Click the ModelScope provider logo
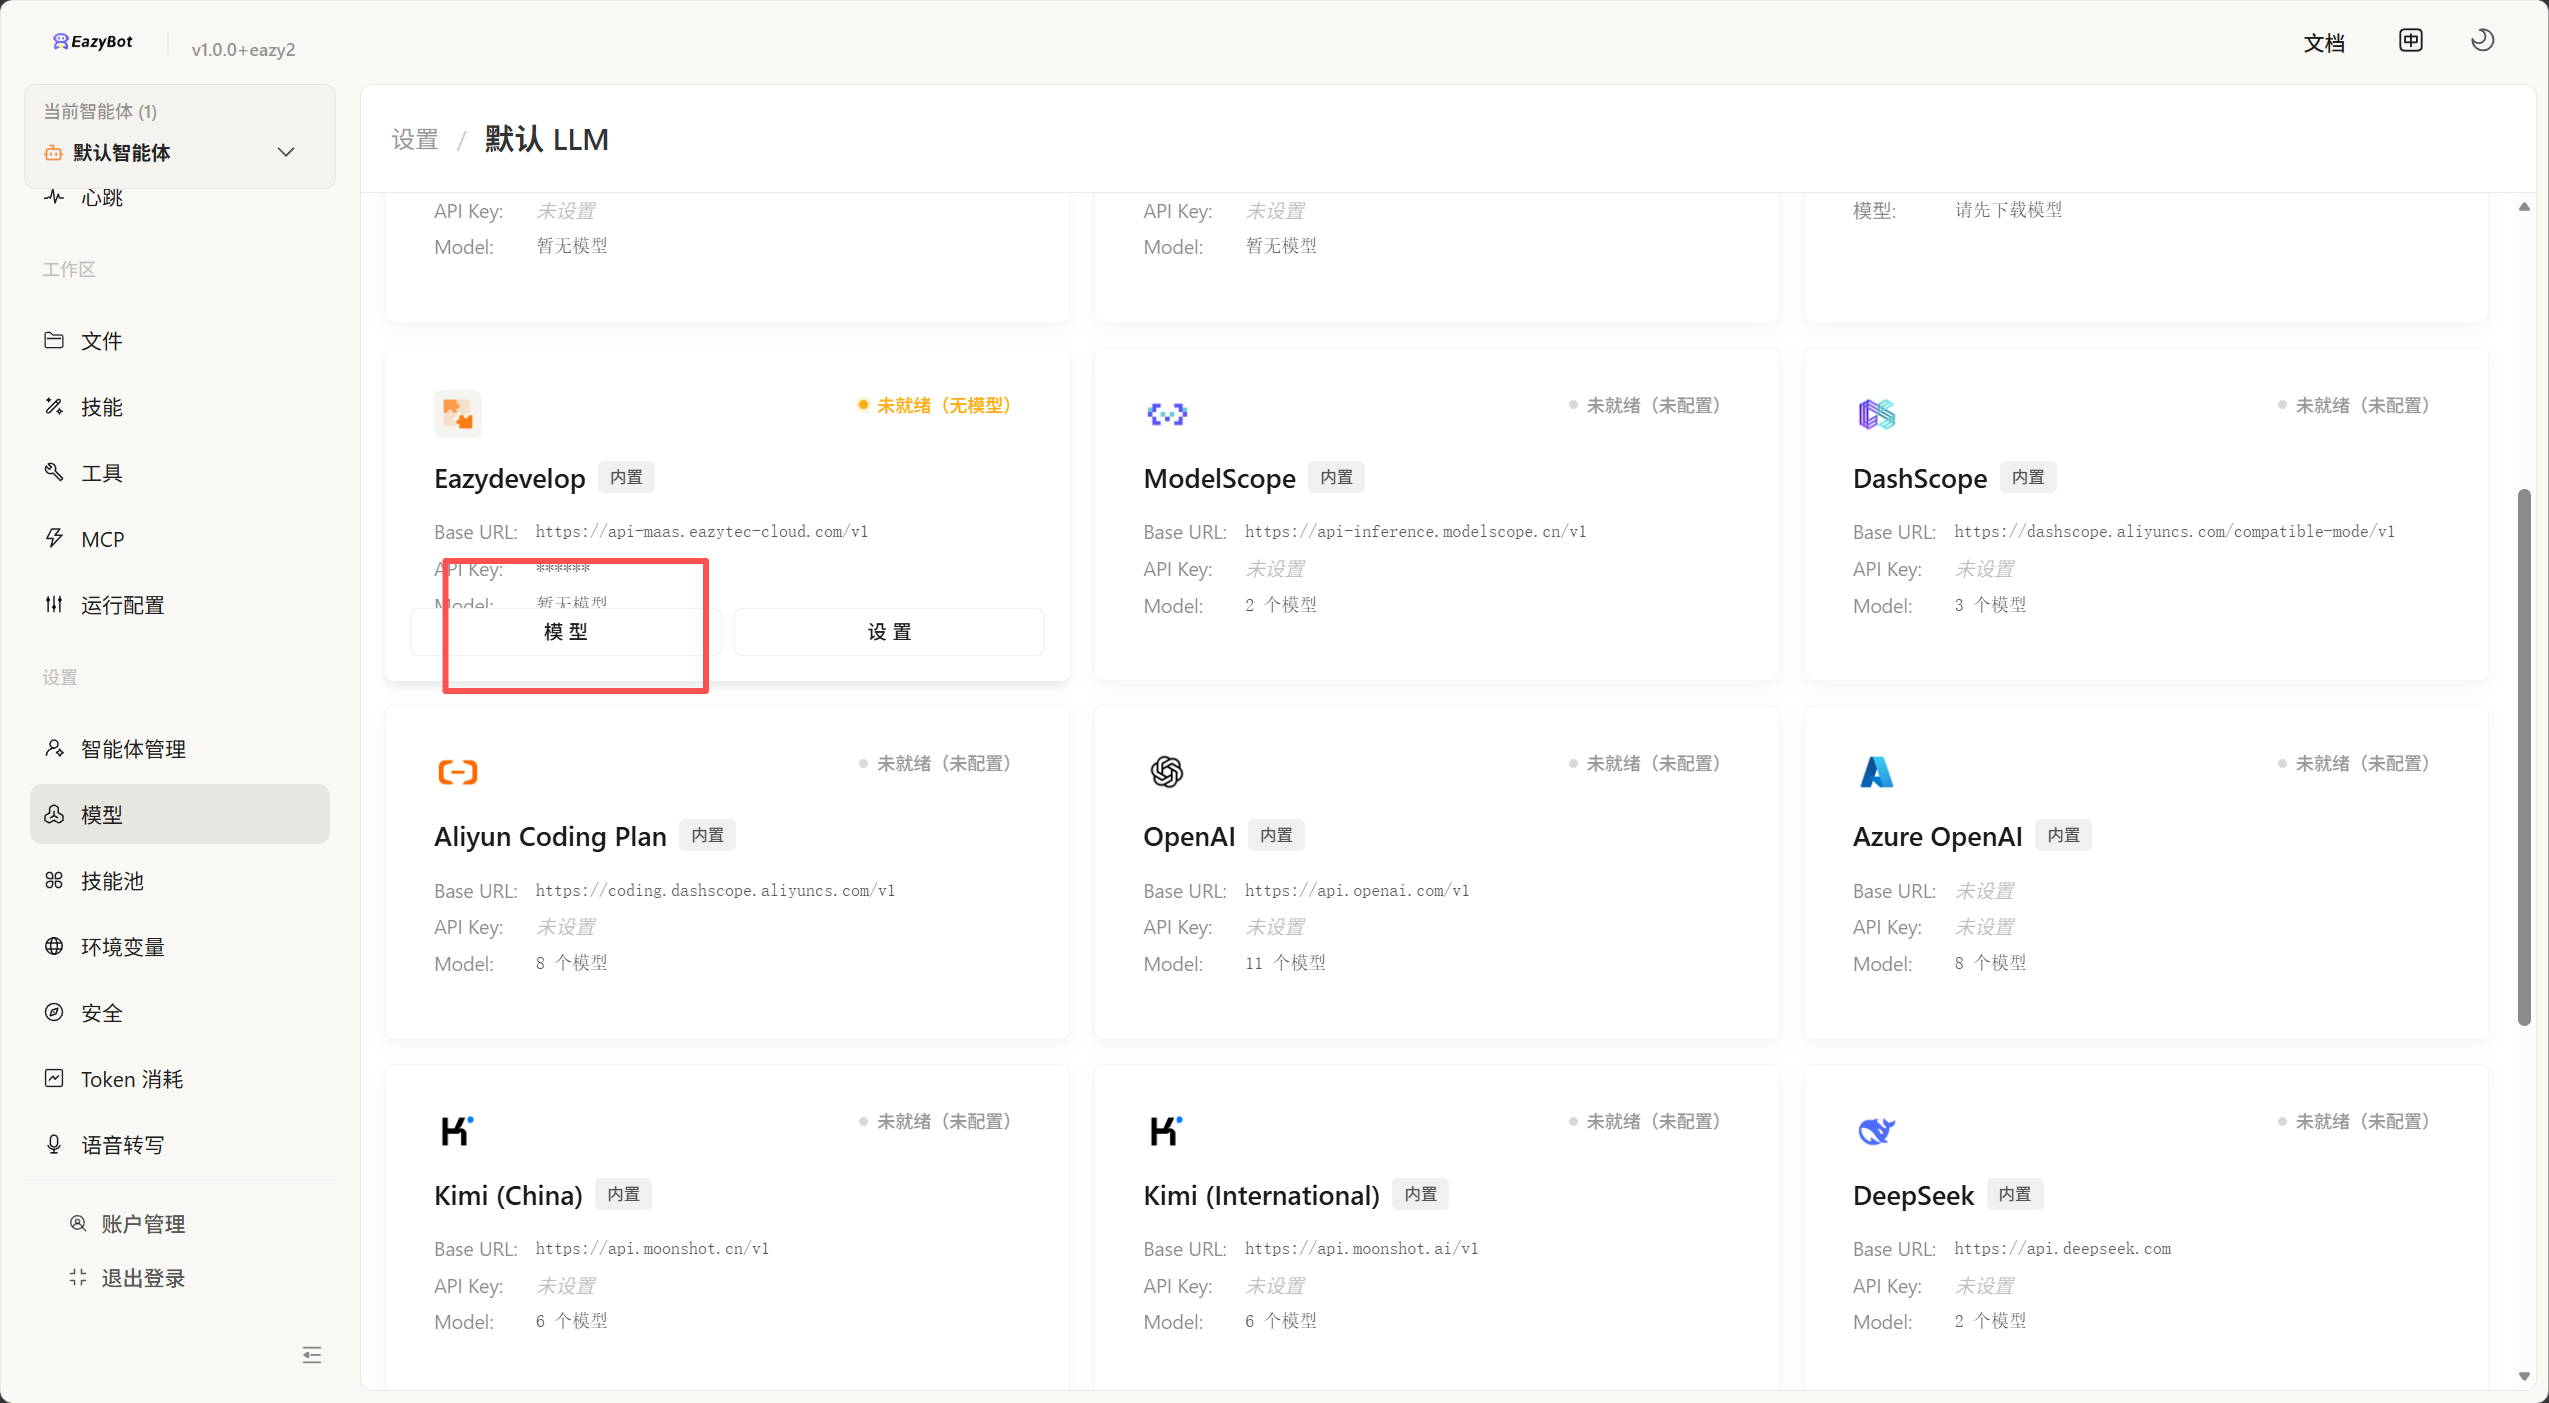The height and width of the screenshot is (1403, 2549). [x=1167, y=413]
